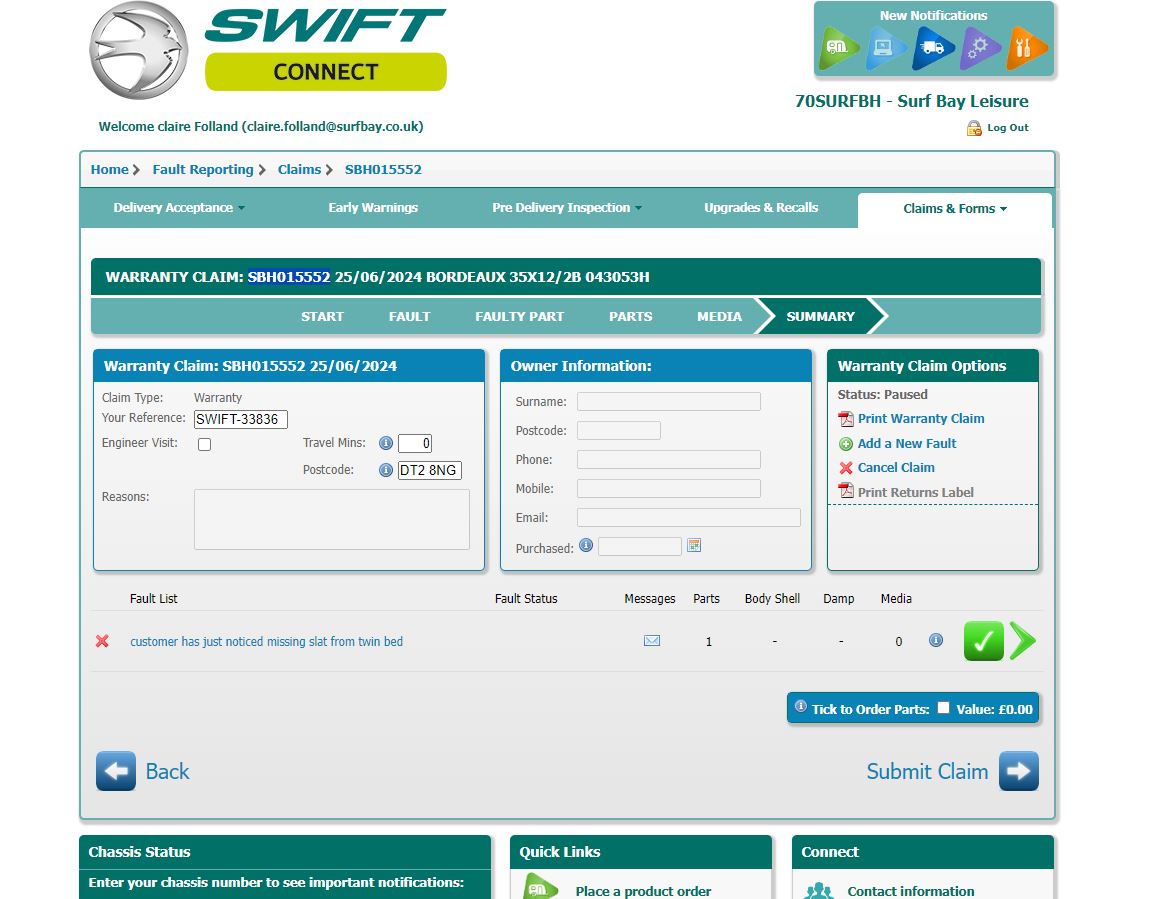Click the Fault Reporting breadcrumb
Screen dimensions: 1151x899
(203, 170)
